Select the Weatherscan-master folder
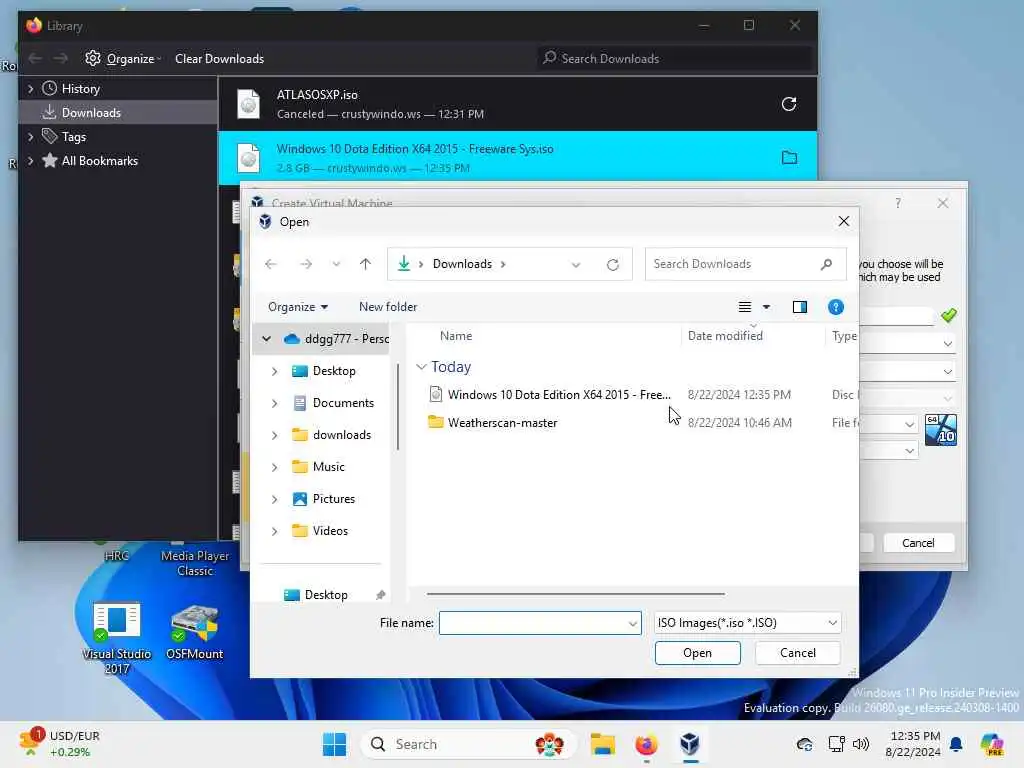1024x768 pixels. point(502,423)
